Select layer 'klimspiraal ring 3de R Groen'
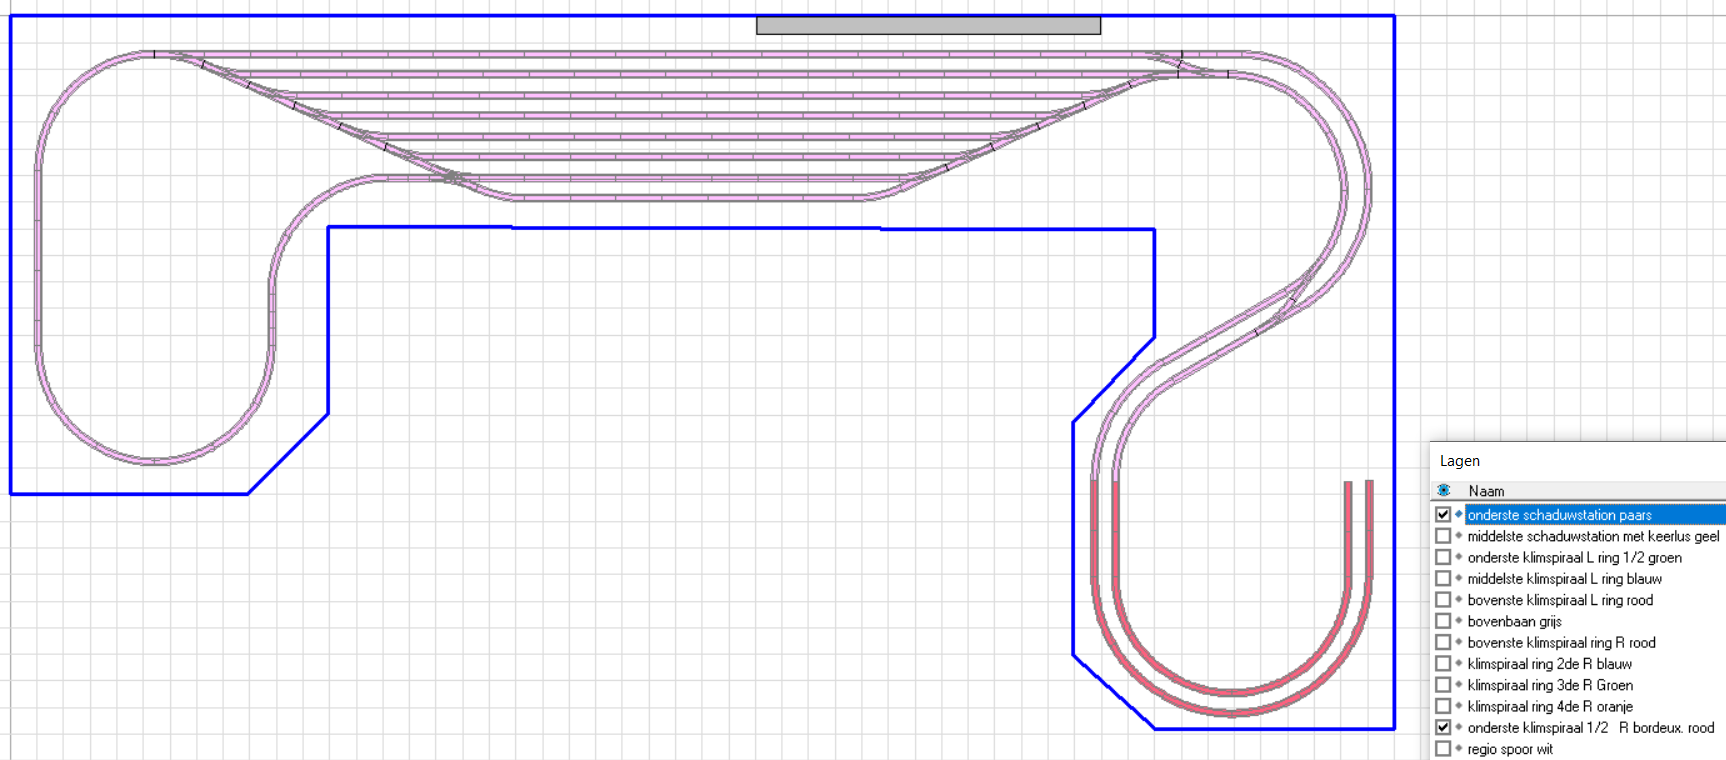1726x760 pixels. pyautogui.click(x=1550, y=685)
